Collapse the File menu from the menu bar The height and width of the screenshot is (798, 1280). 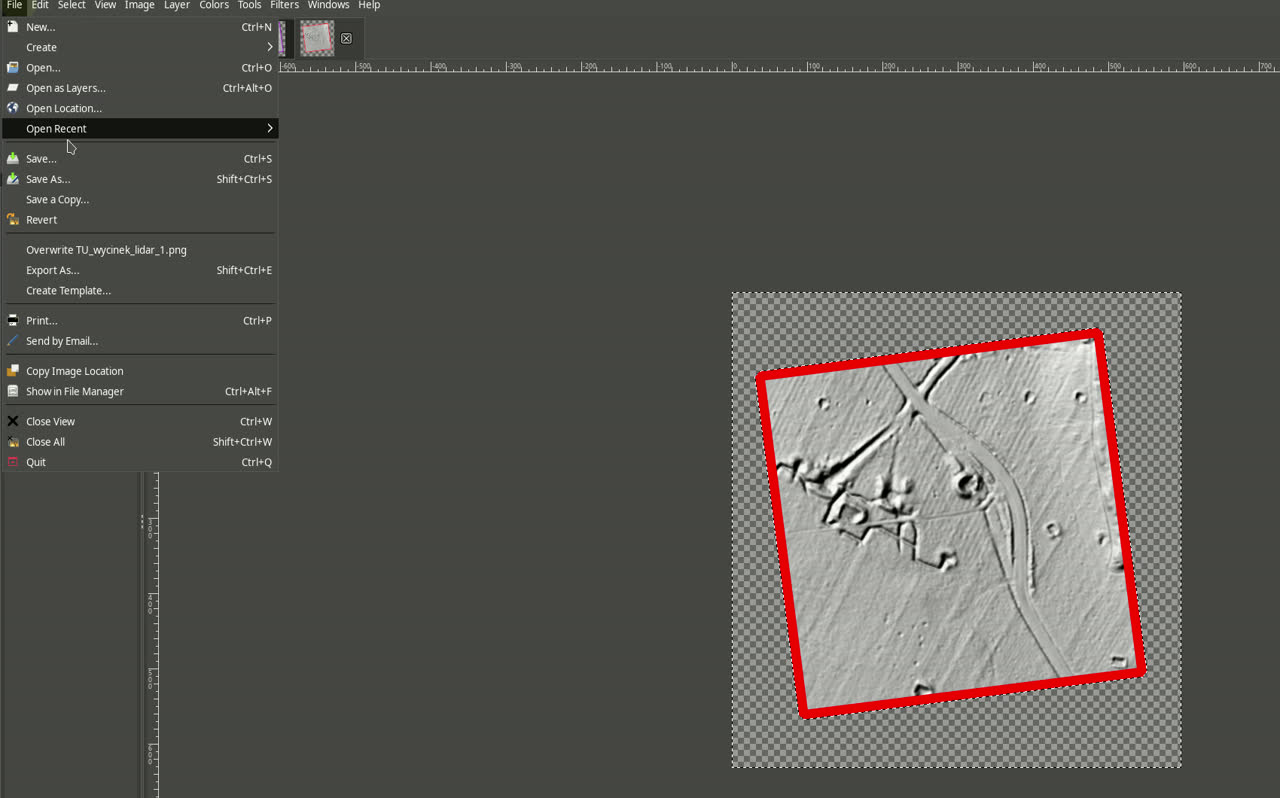(x=14, y=5)
